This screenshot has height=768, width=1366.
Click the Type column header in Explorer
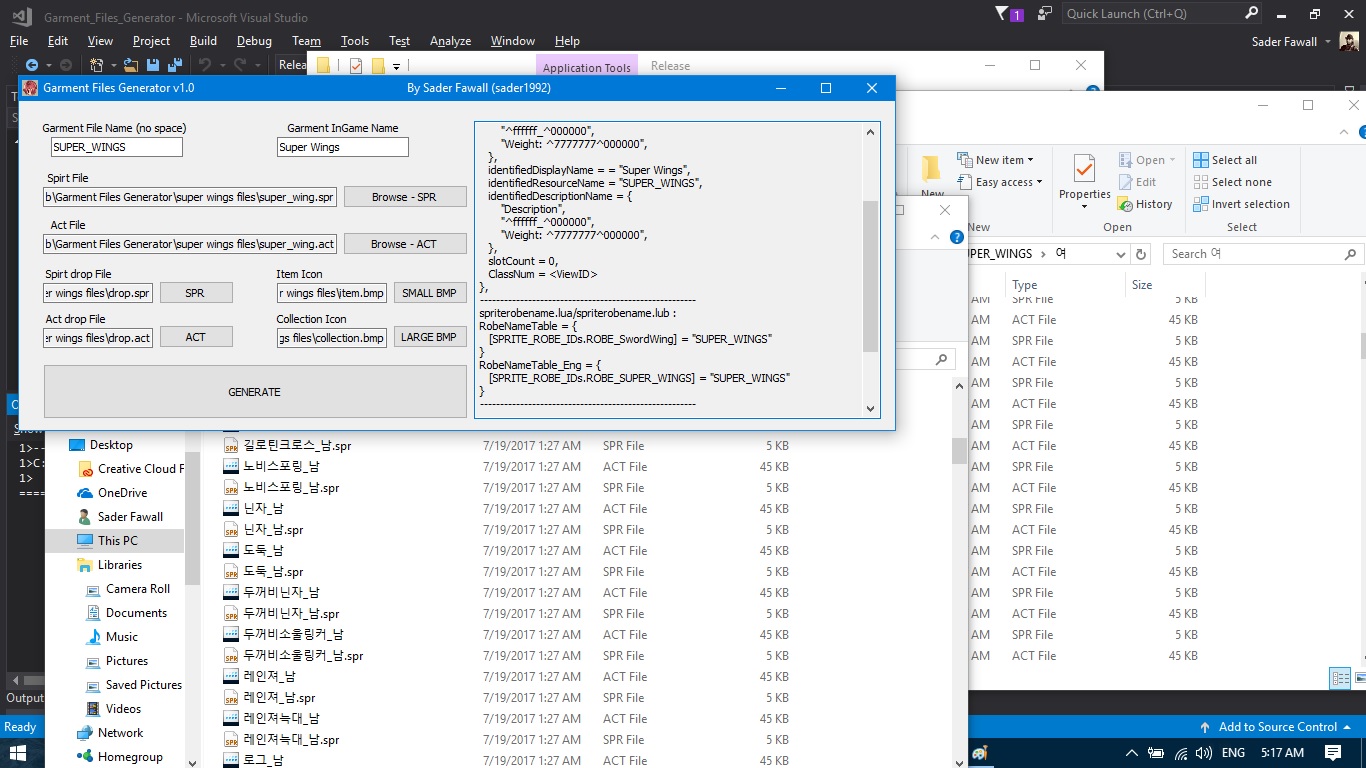coord(1024,285)
